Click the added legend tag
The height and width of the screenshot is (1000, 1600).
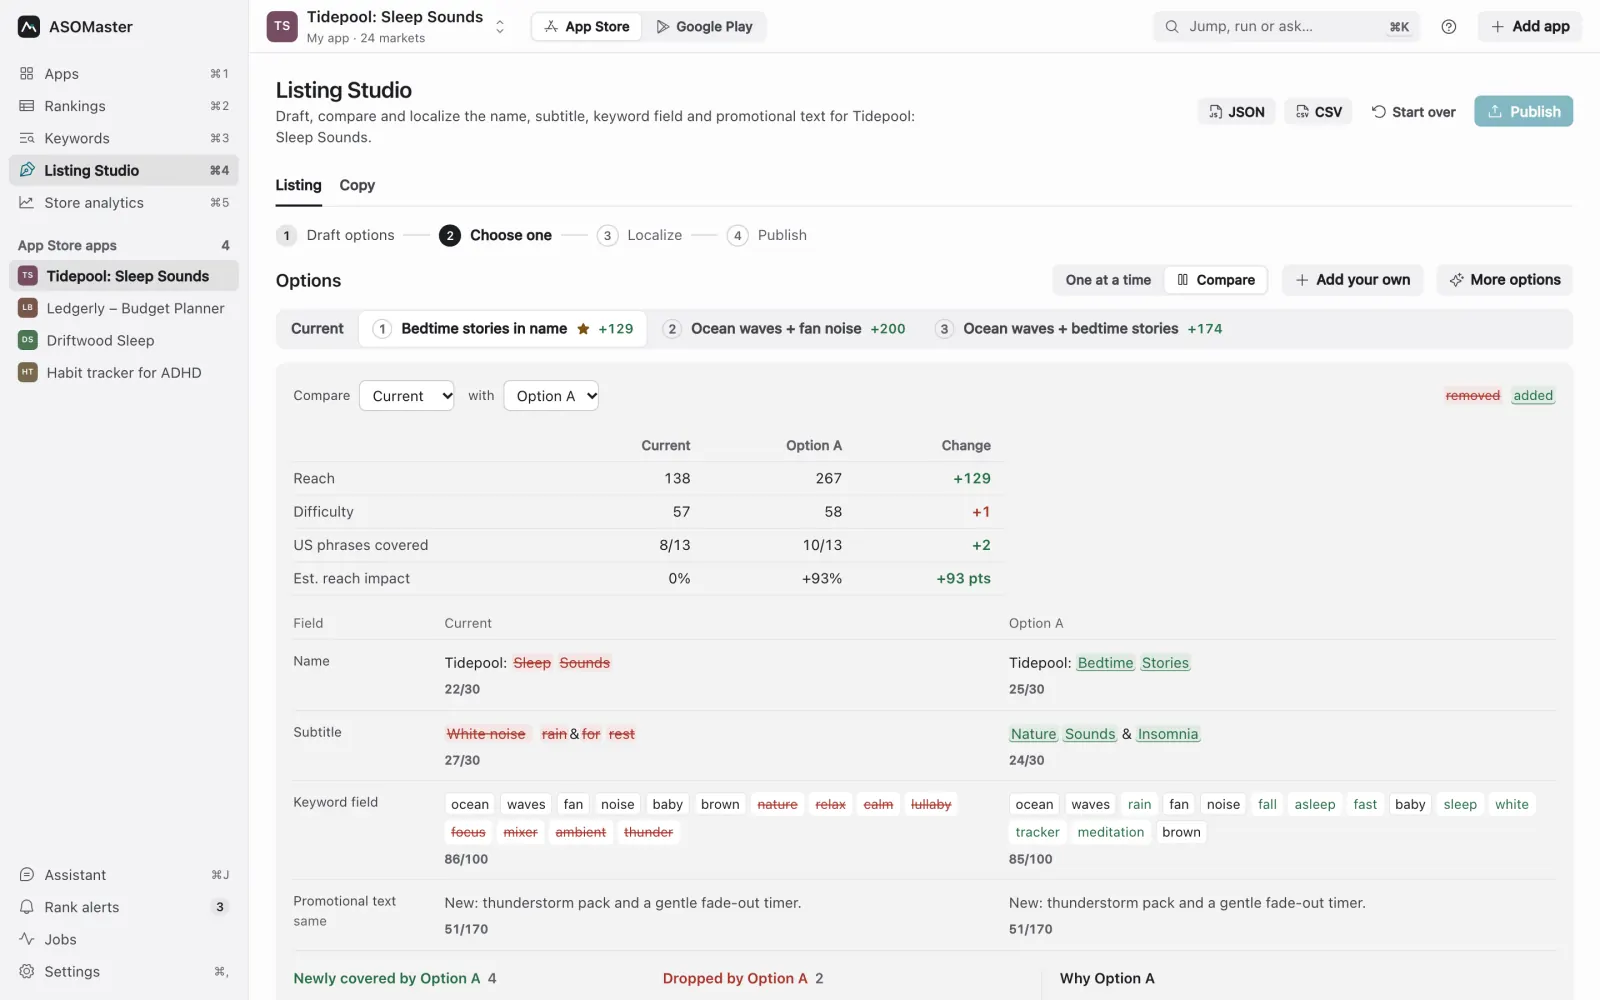point(1533,396)
